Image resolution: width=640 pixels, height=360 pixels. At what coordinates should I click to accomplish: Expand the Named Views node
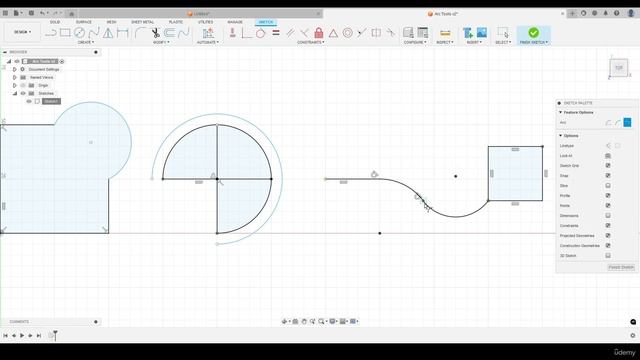tap(15, 77)
